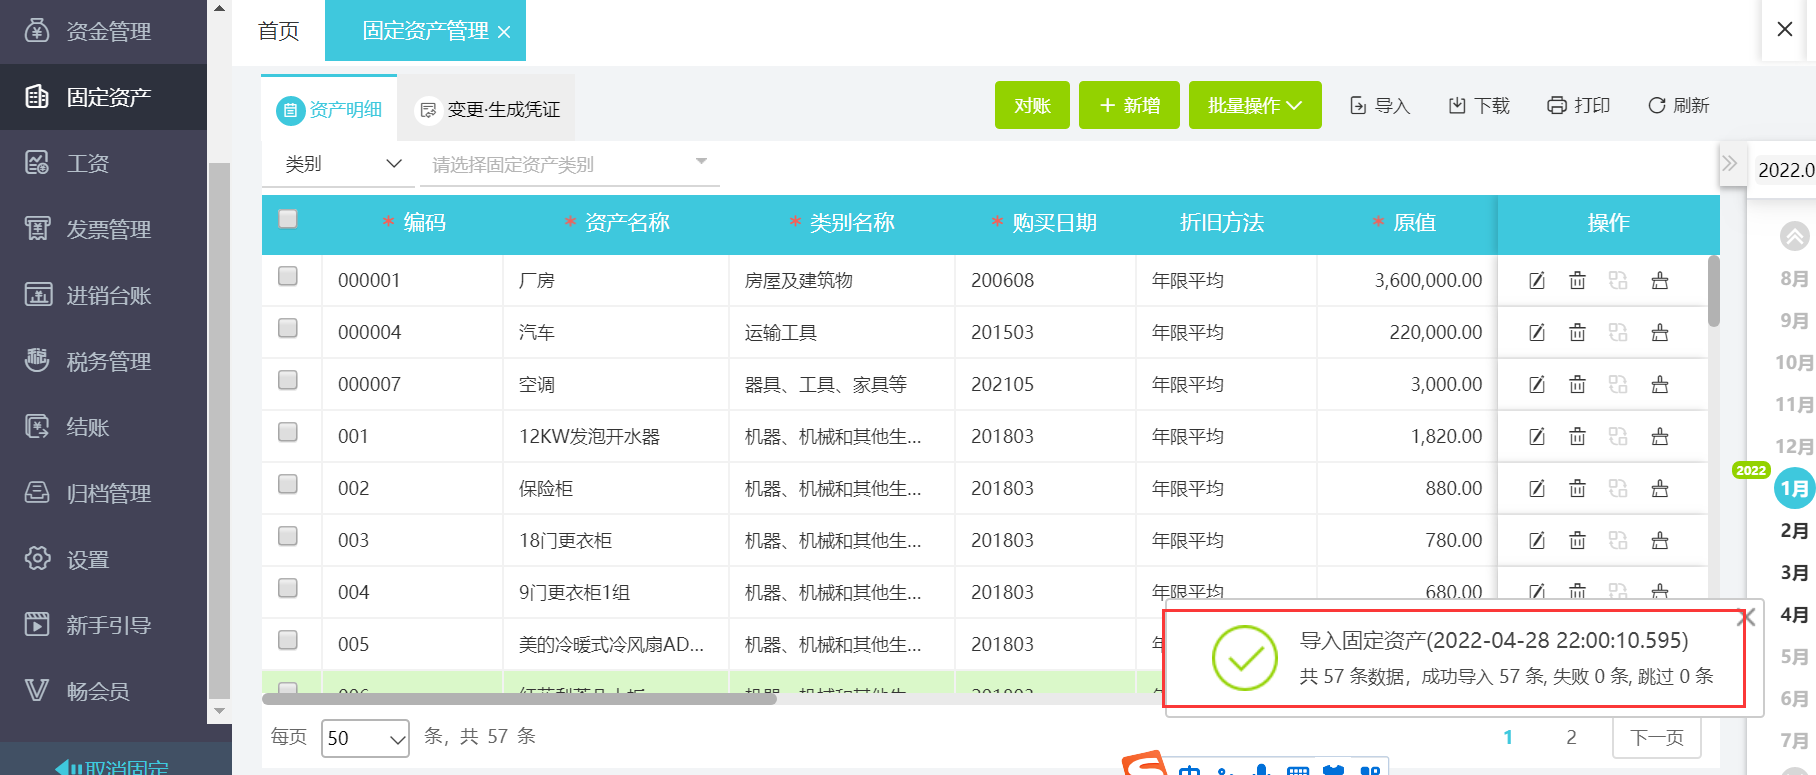Screen dimensions: 1816x775
Task: Click the edit icon for asset 000001
Action: pyautogui.click(x=1537, y=281)
